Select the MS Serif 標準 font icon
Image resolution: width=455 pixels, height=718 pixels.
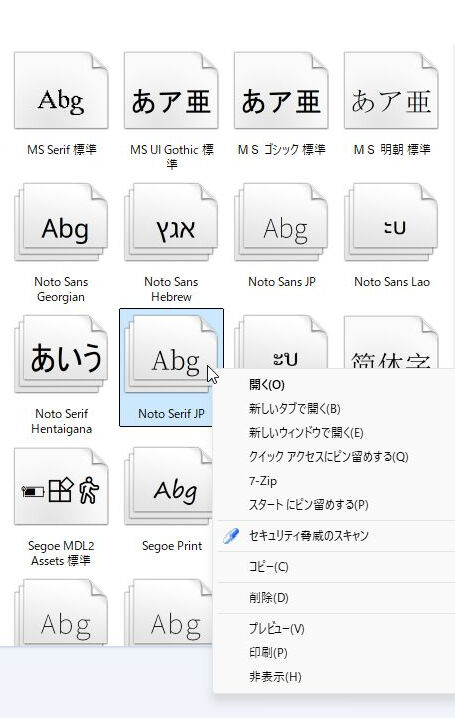click(x=61, y=90)
